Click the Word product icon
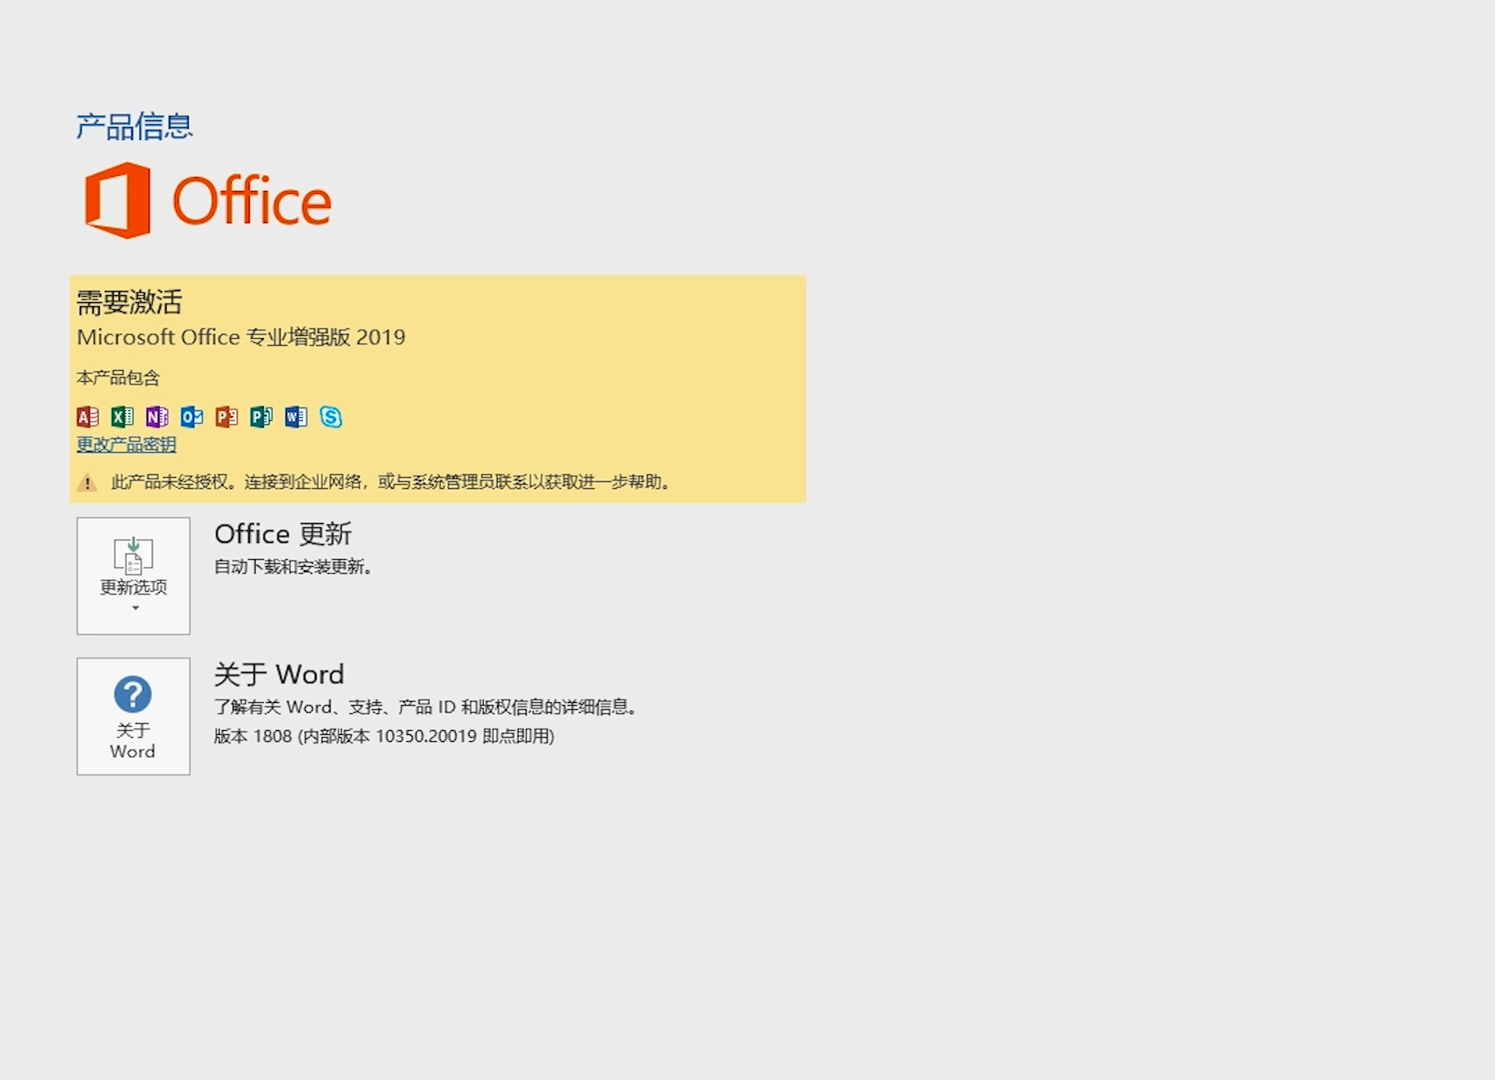 point(295,417)
